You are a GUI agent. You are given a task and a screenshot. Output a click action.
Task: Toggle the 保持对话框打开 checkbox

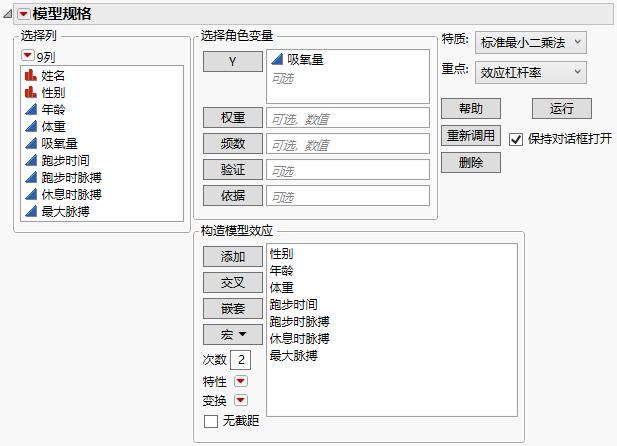click(515, 139)
